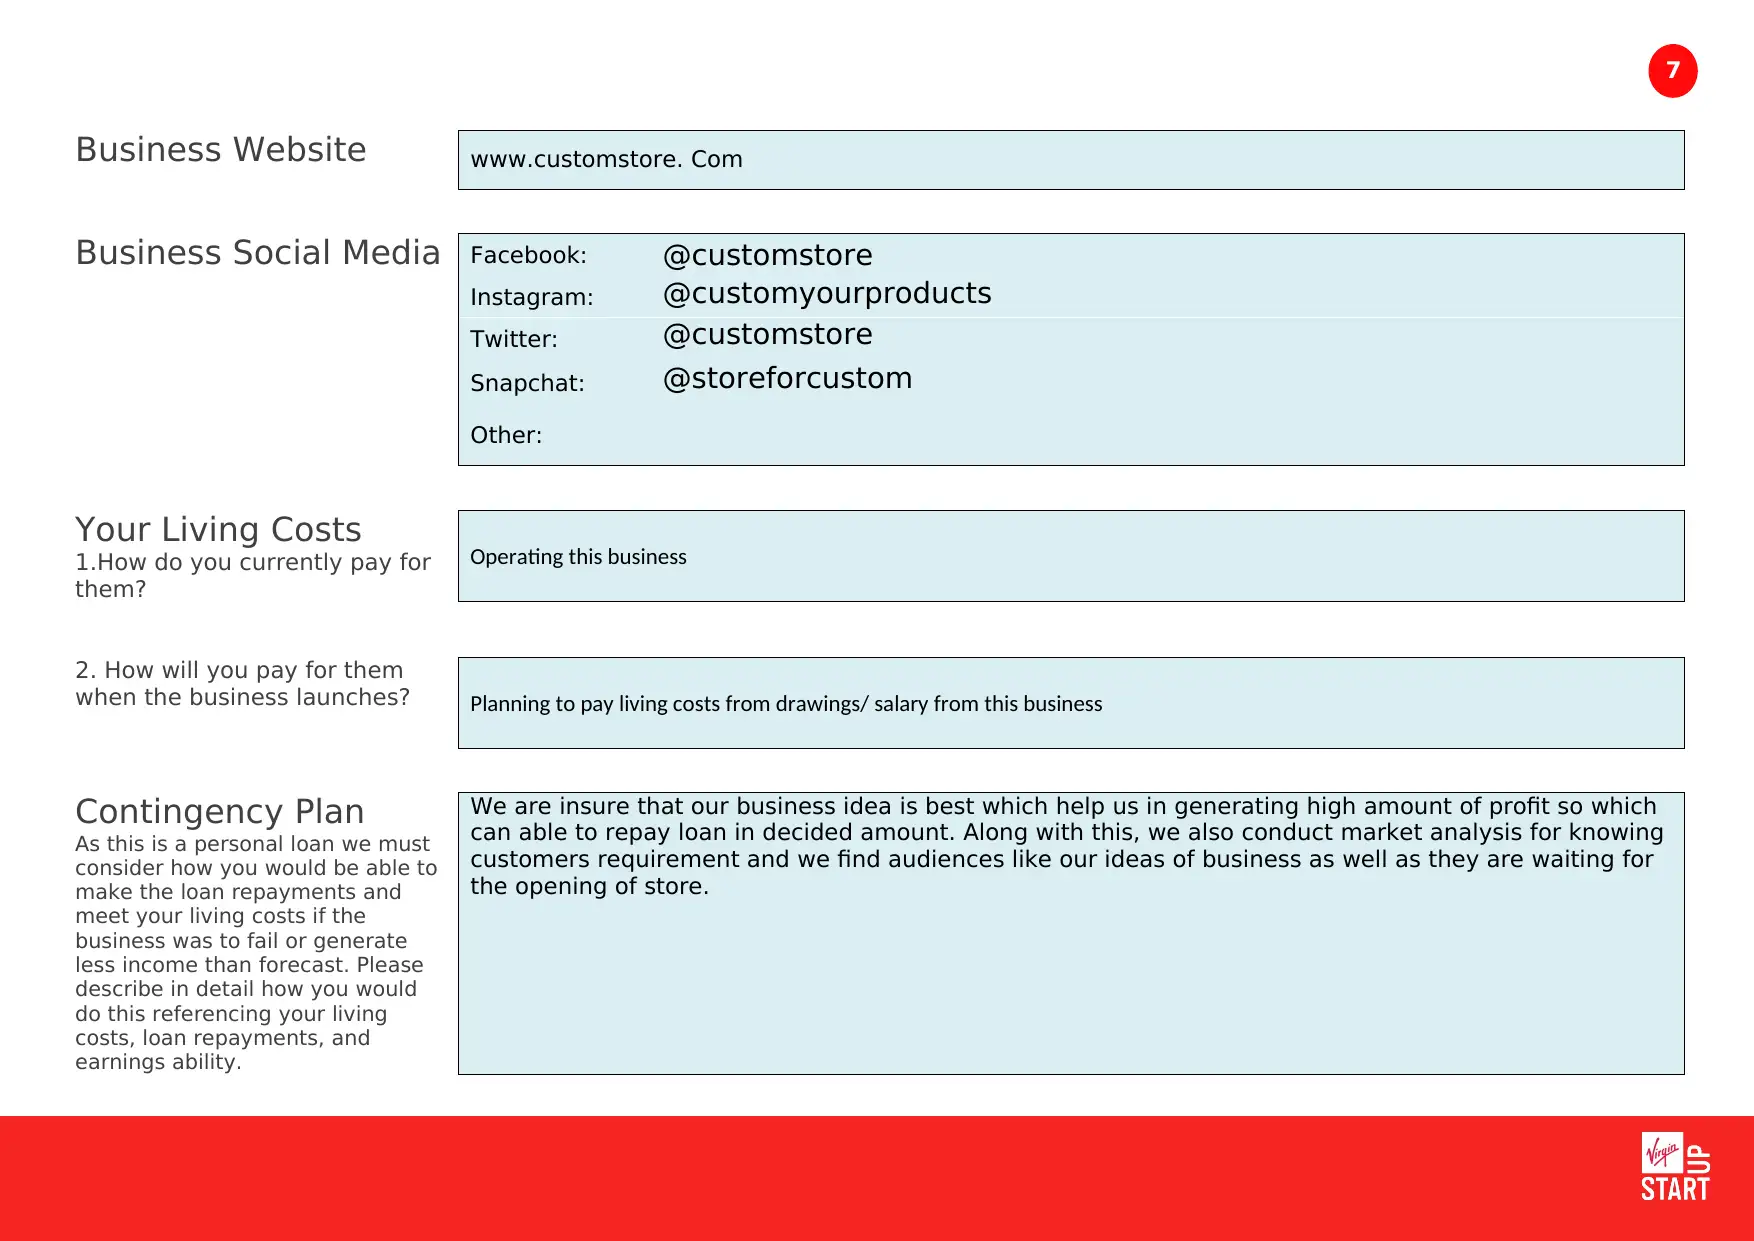Click the Virgin StartUp logo
1754x1241 pixels.
click(1675, 1166)
